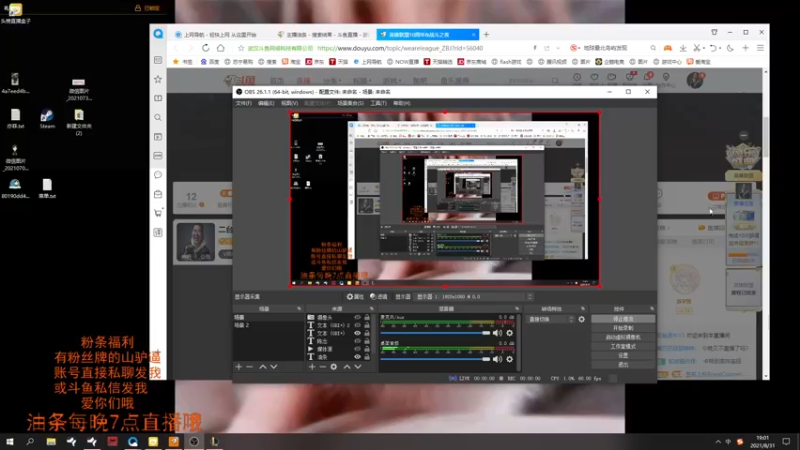The width and height of the screenshot is (800, 450).
Task: Click 停止推流 to stop streaming
Action: [x=623, y=319]
